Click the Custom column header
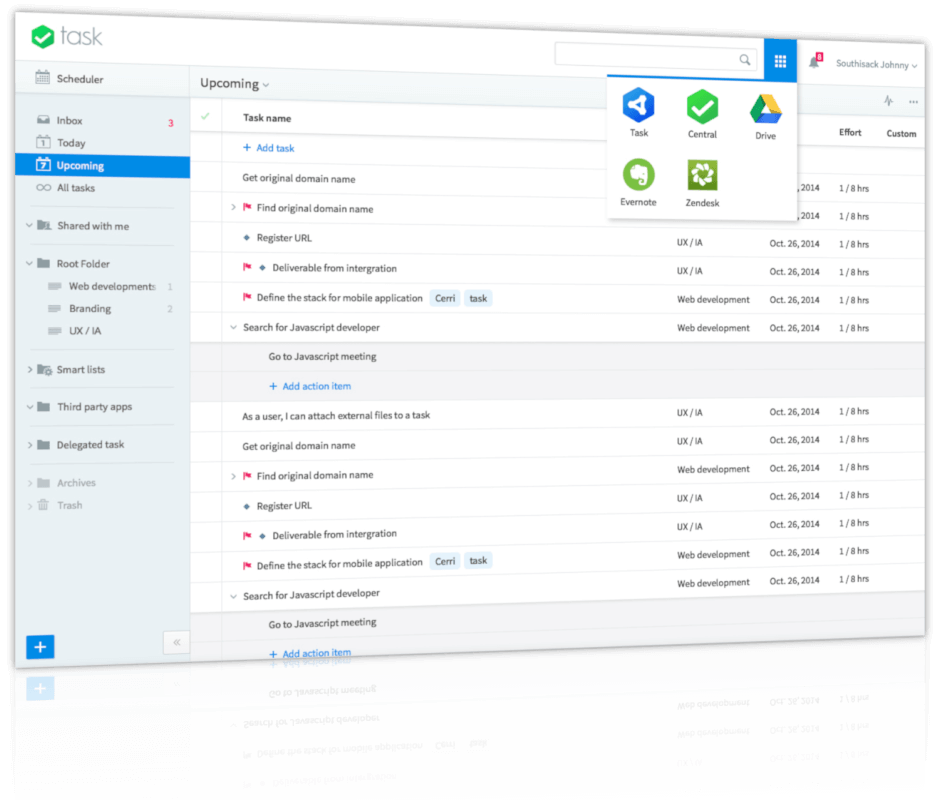This screenshot has height=800, width=940. [x=901, y=134]
